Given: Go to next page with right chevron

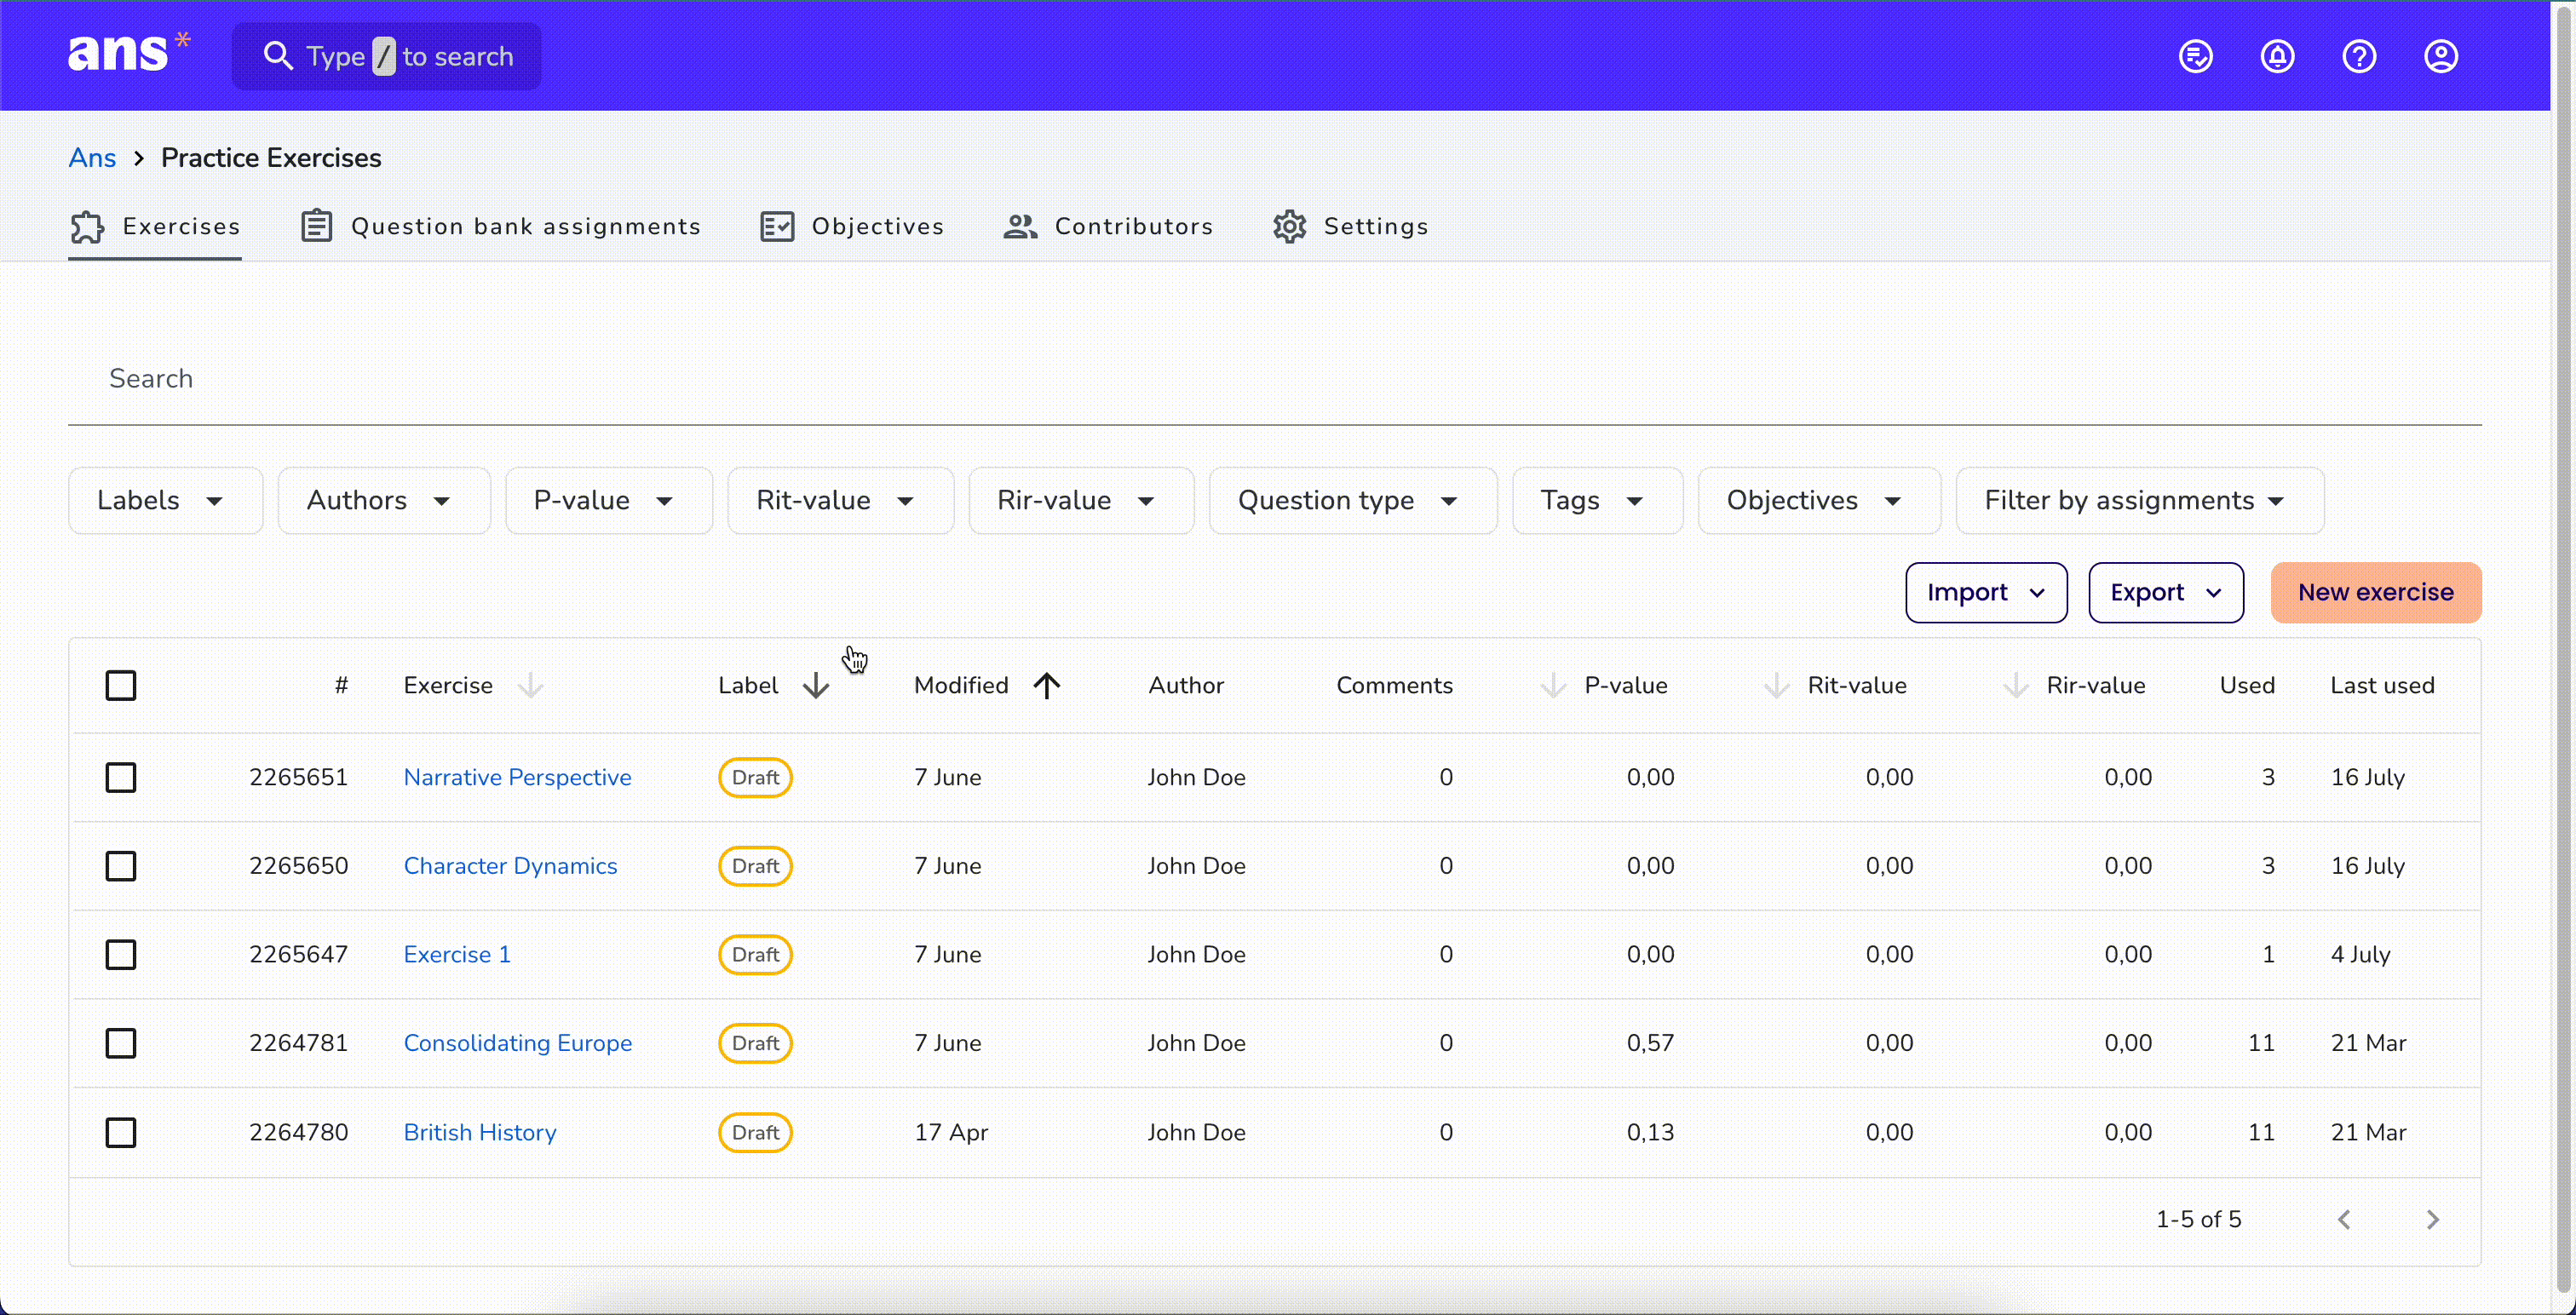Looking at the screenshot, I should click(2432, 1219).
